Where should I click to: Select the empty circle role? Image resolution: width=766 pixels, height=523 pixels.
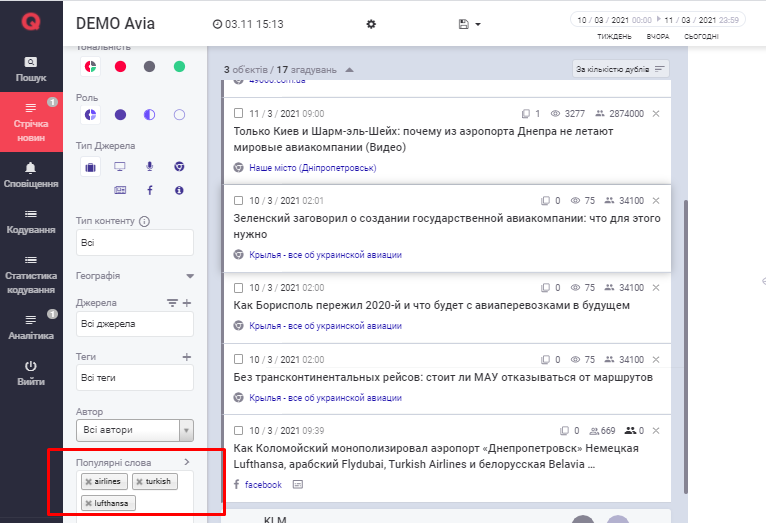tap(179, 115)
